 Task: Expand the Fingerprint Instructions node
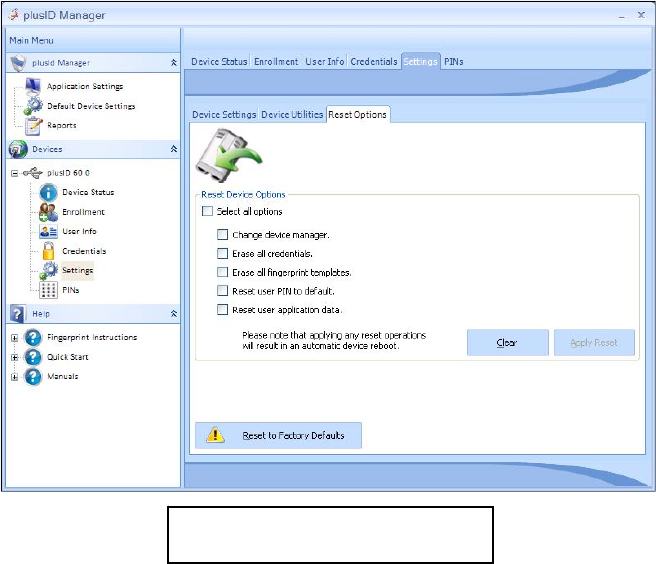[15, 338]
